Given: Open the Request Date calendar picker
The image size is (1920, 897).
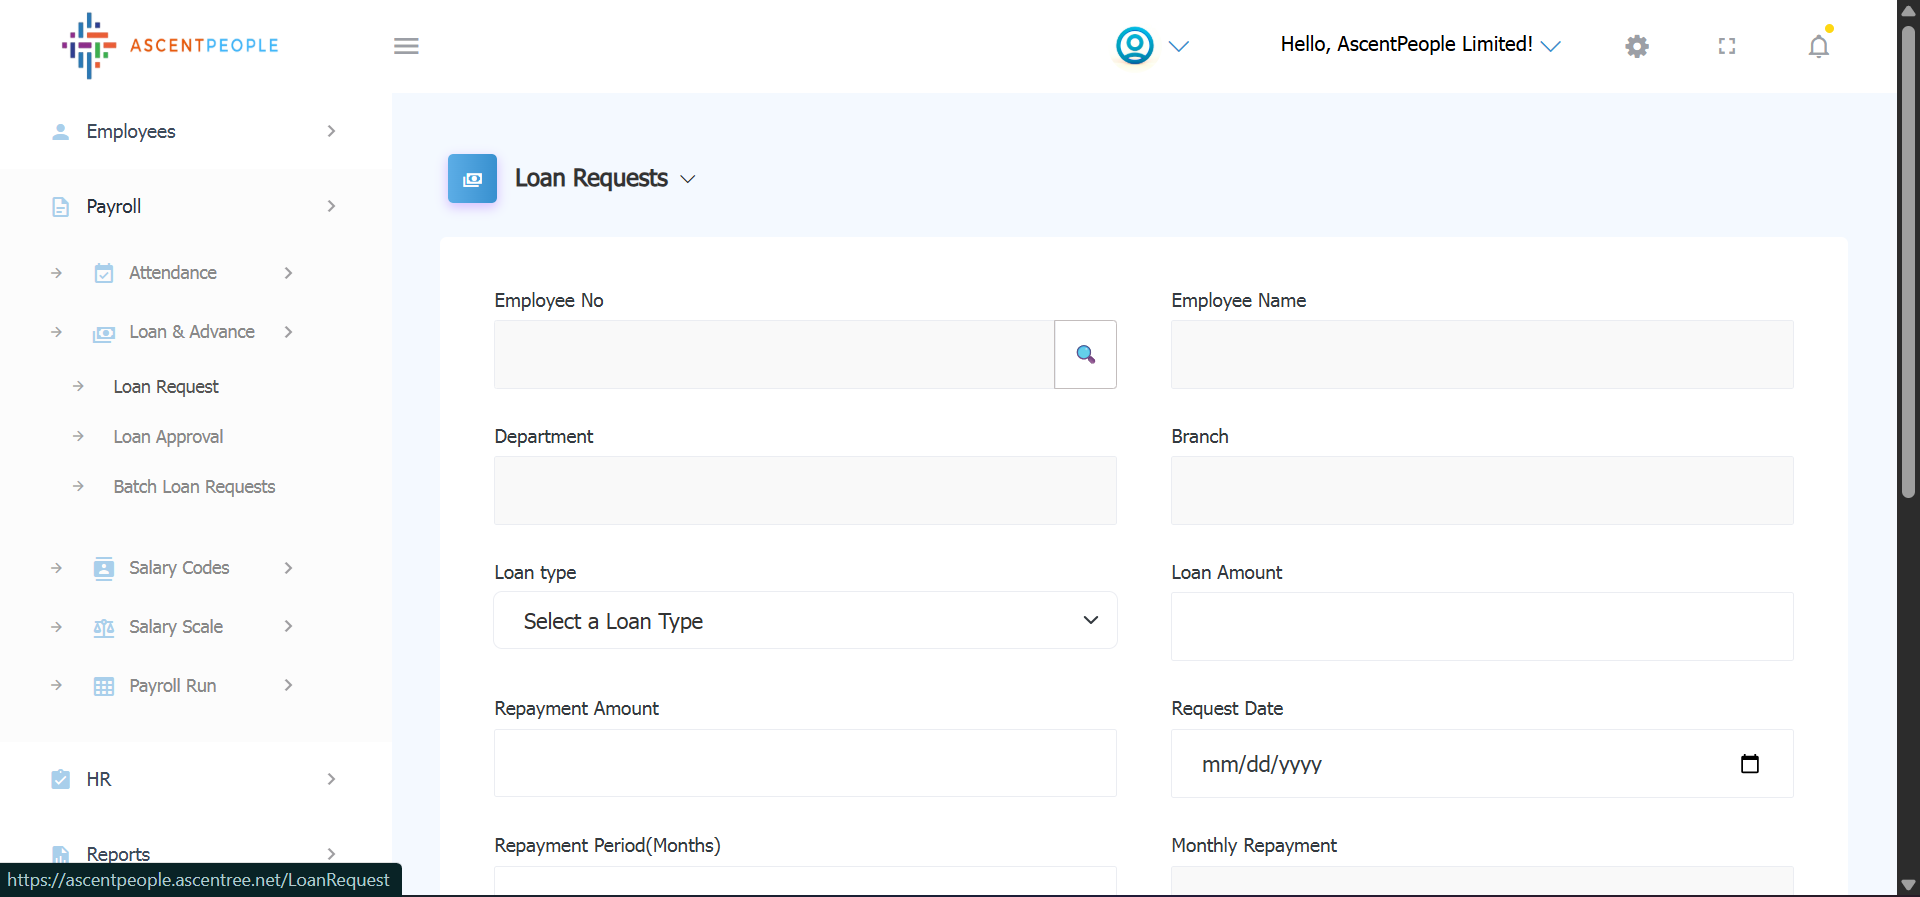Looking at the screenshot, I should point(1749,764).
